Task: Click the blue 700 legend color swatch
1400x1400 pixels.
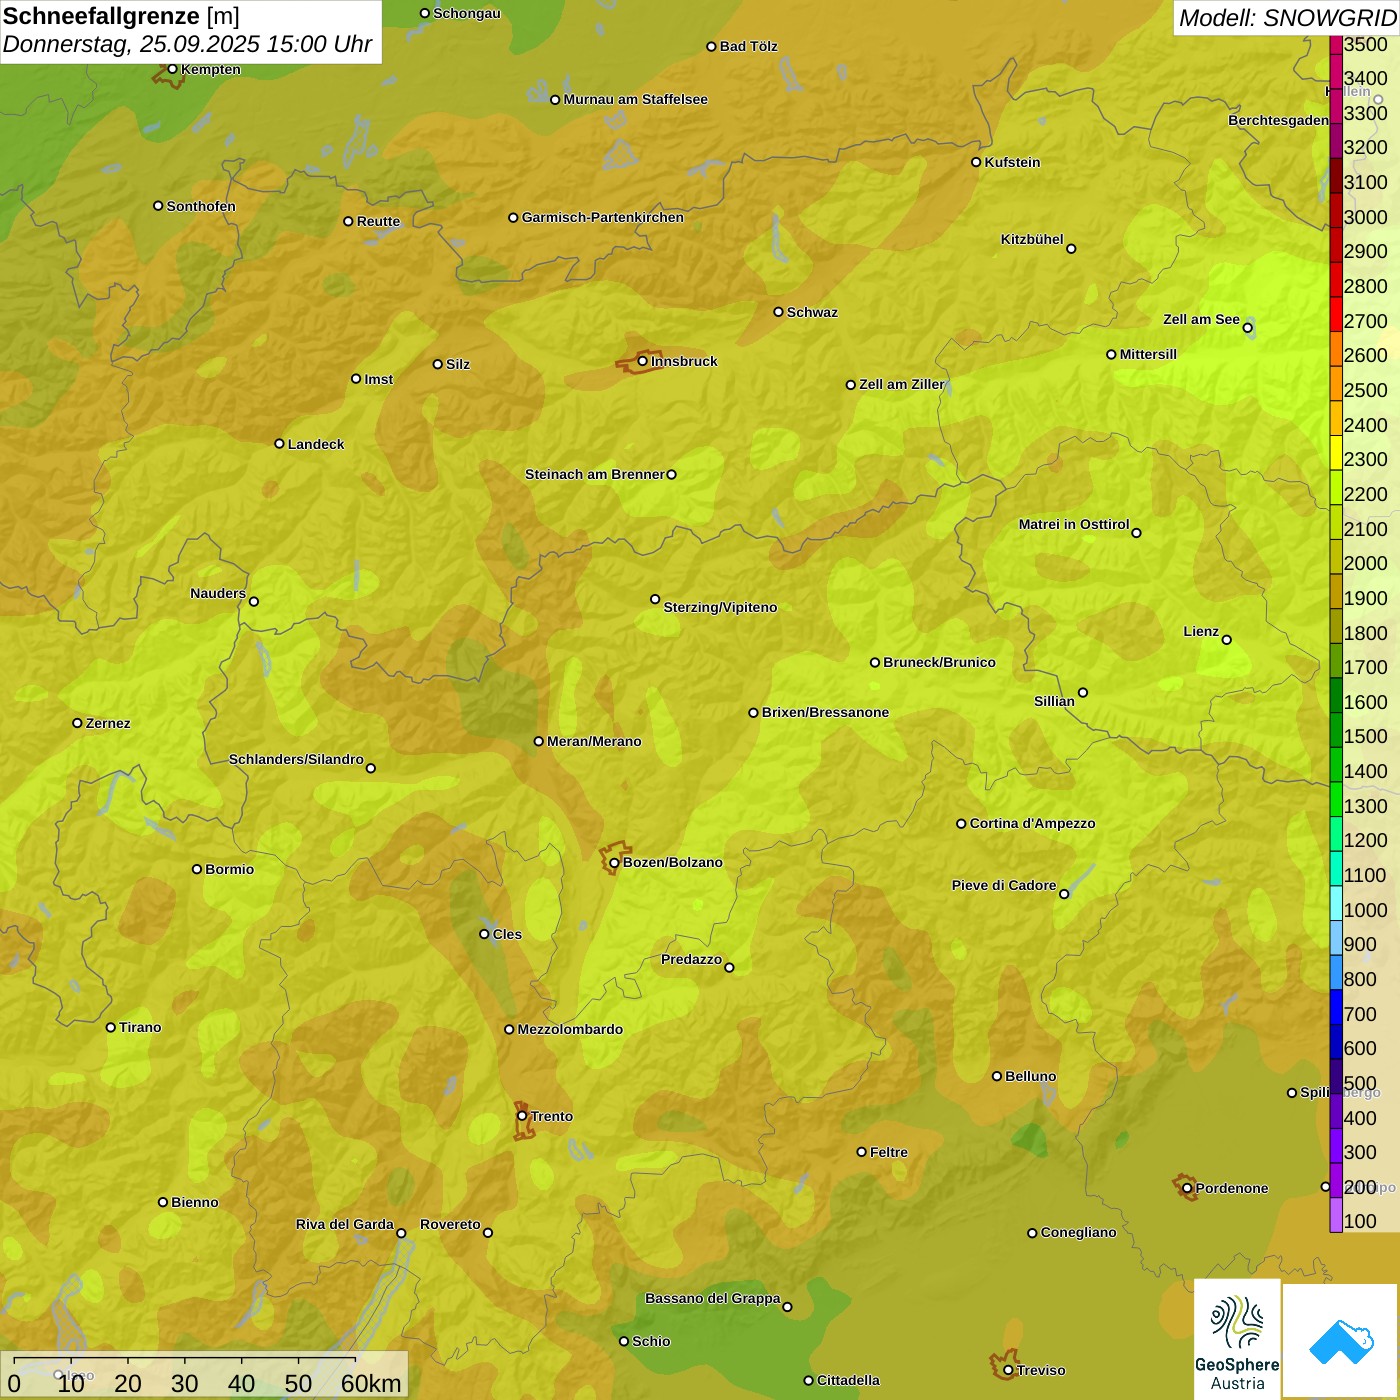Action: [1336, 1007]
